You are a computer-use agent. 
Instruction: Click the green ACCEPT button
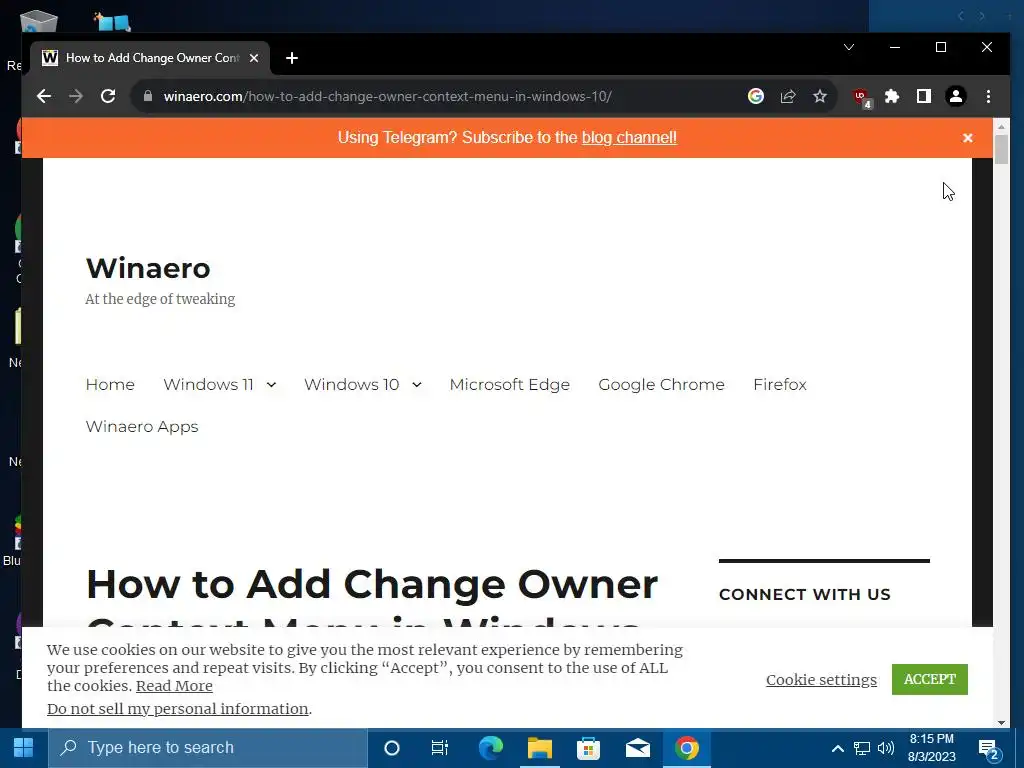(929, 679)
